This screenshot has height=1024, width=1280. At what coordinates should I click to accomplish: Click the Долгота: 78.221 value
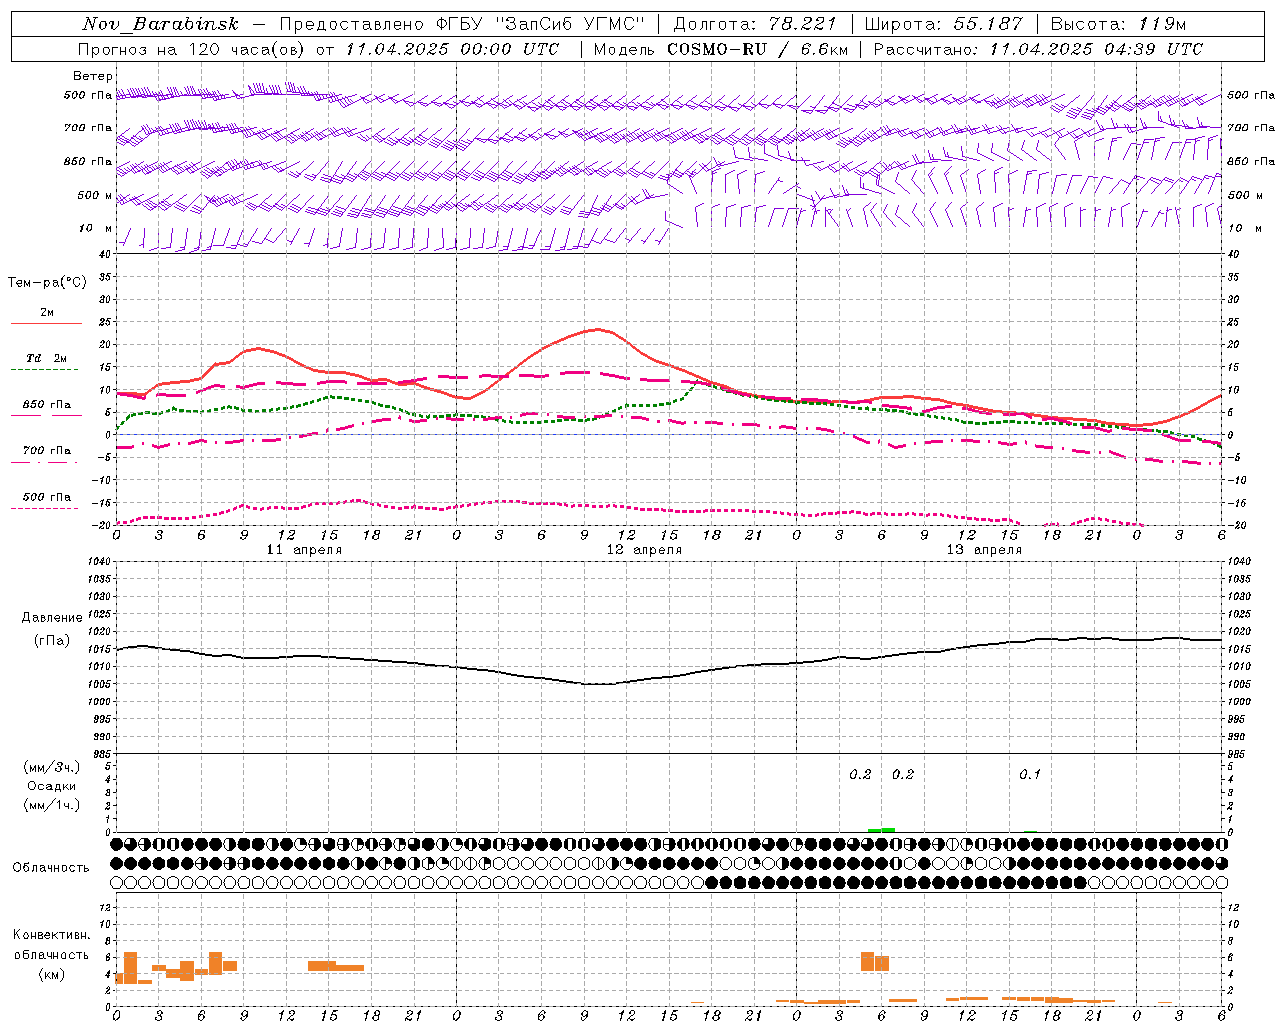point(754,24)
